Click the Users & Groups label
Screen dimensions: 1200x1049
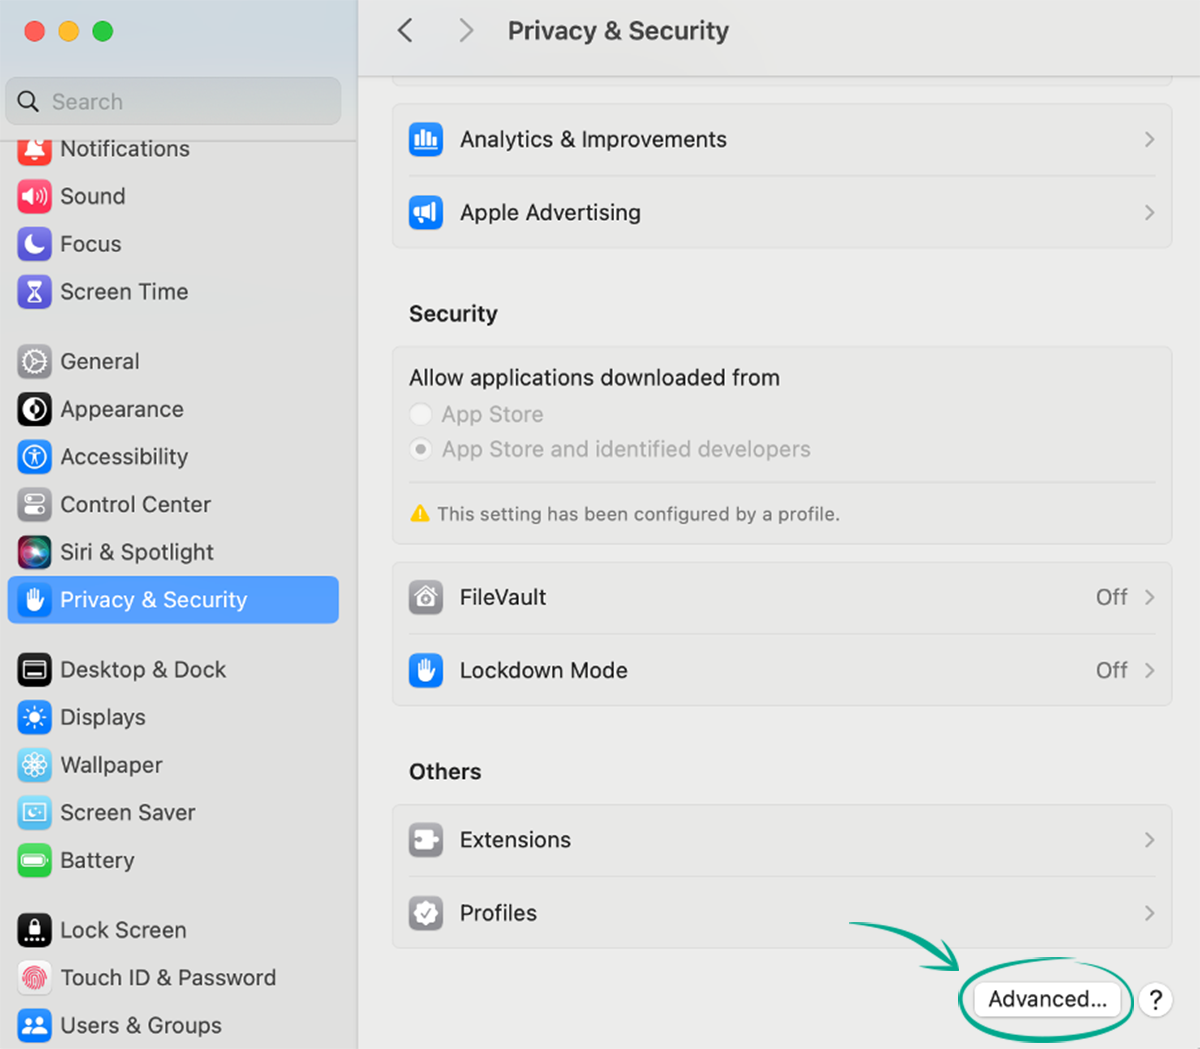[x=141, y=1026]
